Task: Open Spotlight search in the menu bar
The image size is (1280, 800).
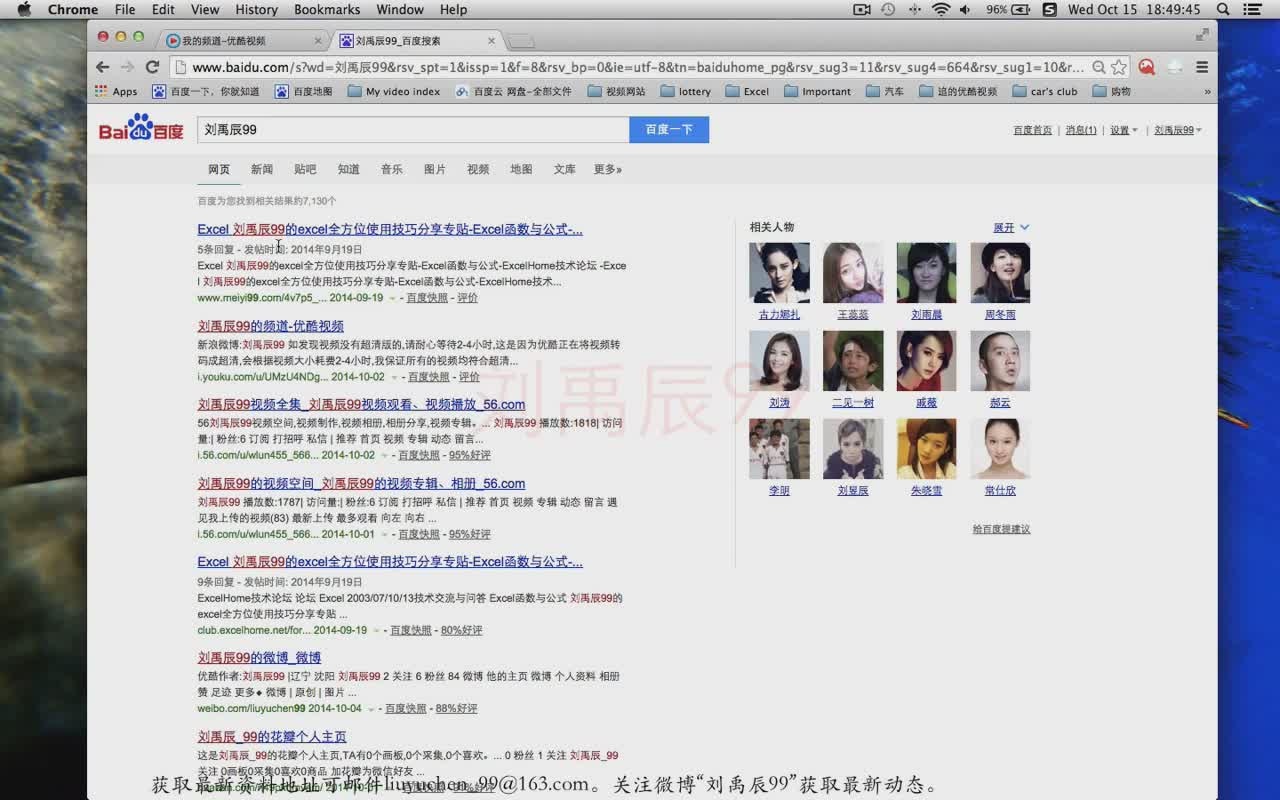Action: pyautogui.click(x=1222, y=9)
